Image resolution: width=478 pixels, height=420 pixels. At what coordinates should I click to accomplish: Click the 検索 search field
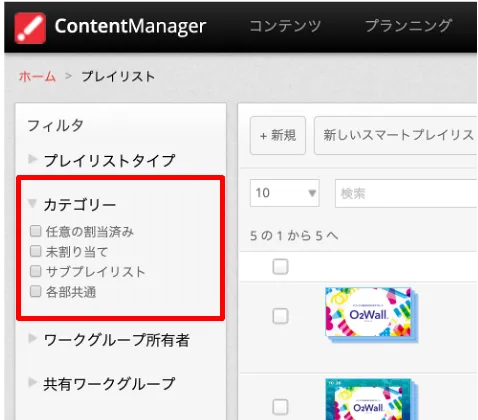[x=406, y=193]
